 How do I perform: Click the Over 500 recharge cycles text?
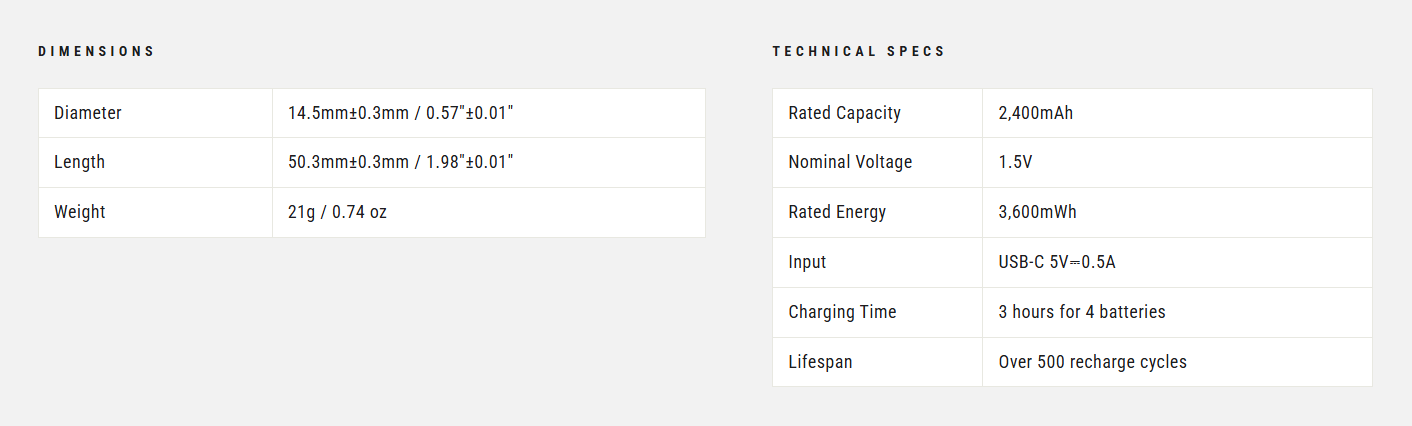coord(1092,362)
